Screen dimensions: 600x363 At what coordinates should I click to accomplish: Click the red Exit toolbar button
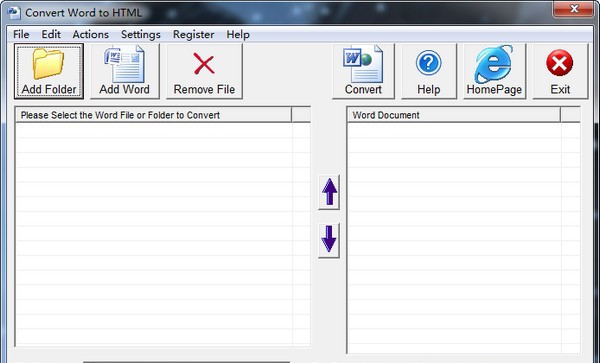pyautogui.click(x=560, y=71)
